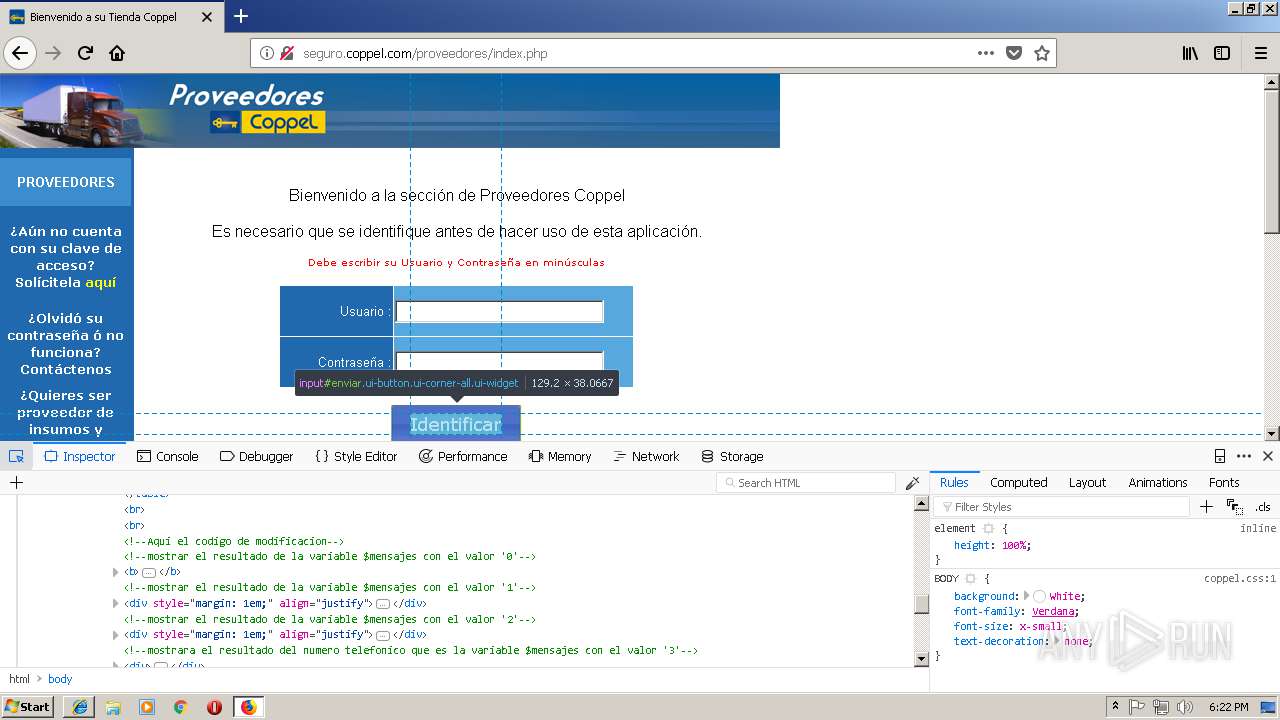Expand the text-decoration property value
Screen dimensions: 1280x720
[1056, 641]
